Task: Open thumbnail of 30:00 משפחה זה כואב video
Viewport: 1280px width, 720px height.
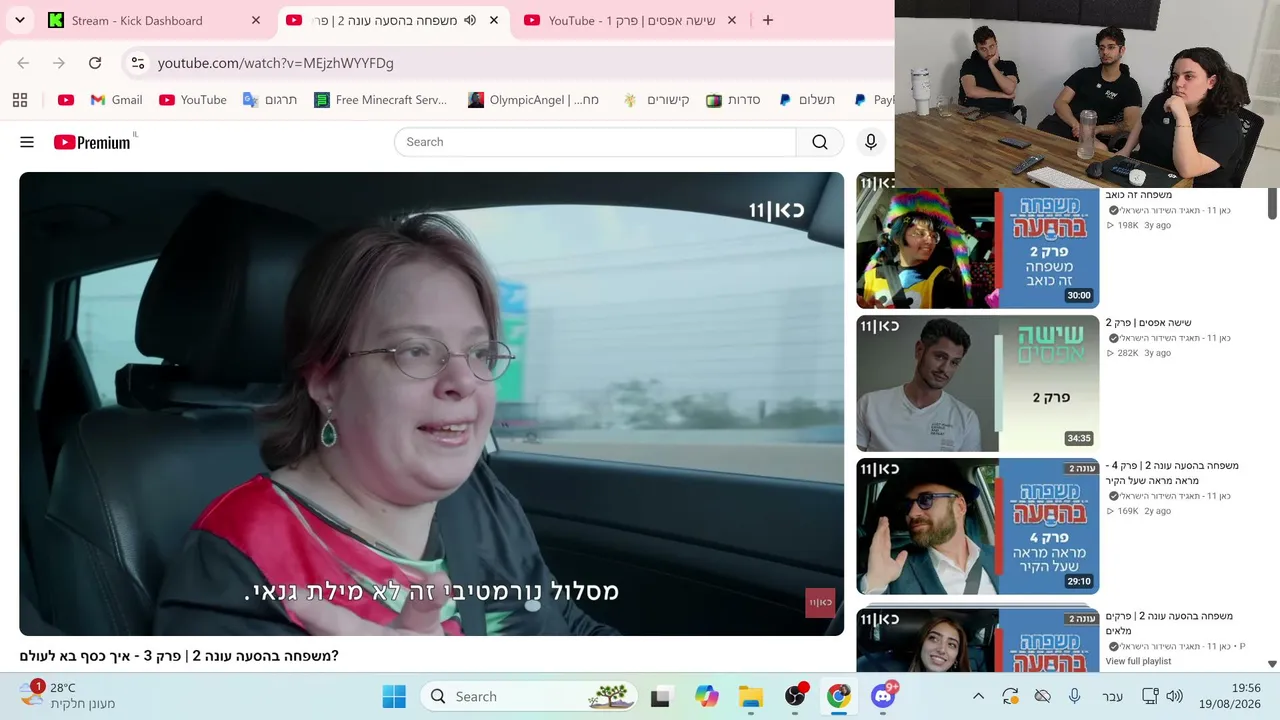Action: point(977,241)
